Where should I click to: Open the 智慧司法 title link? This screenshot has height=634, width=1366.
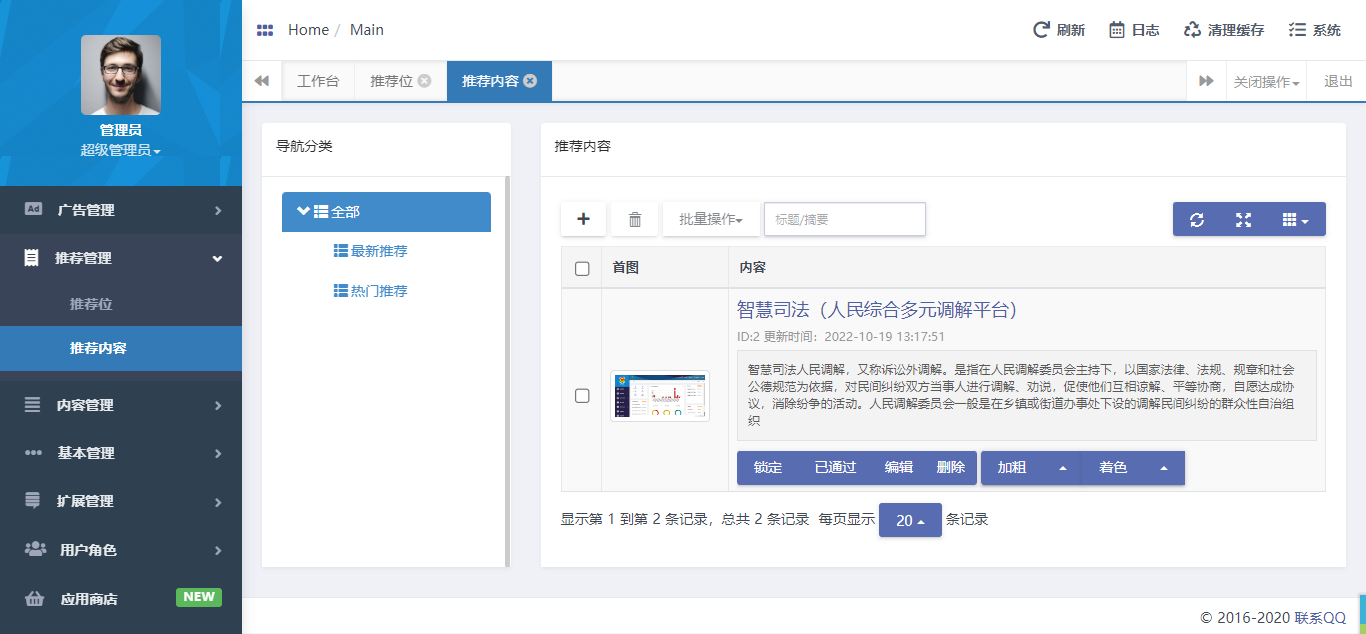click(x=877, y=309)
